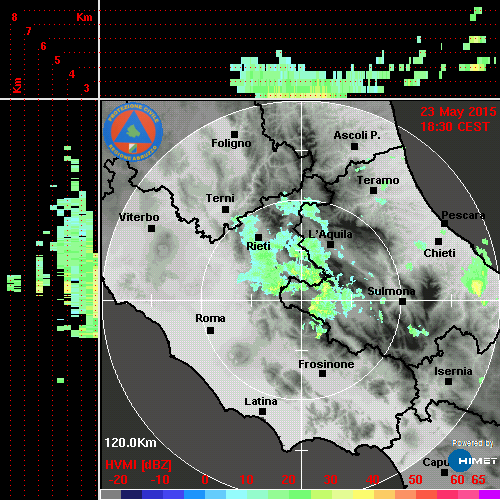Click the 6 km altitude label
The height and width of the screenshot is (500, 500).
[x=43, y=46]
